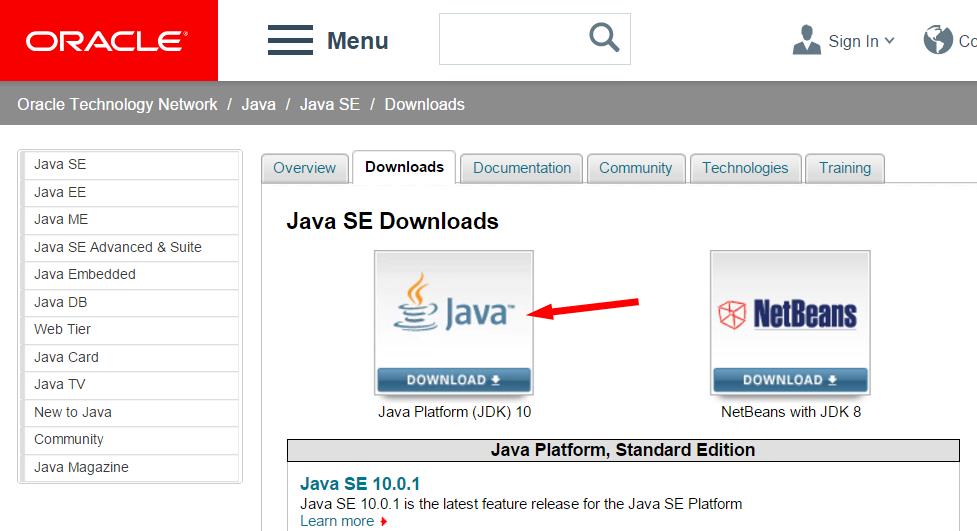Select Web Tier in the sidebar

point(131,330)
